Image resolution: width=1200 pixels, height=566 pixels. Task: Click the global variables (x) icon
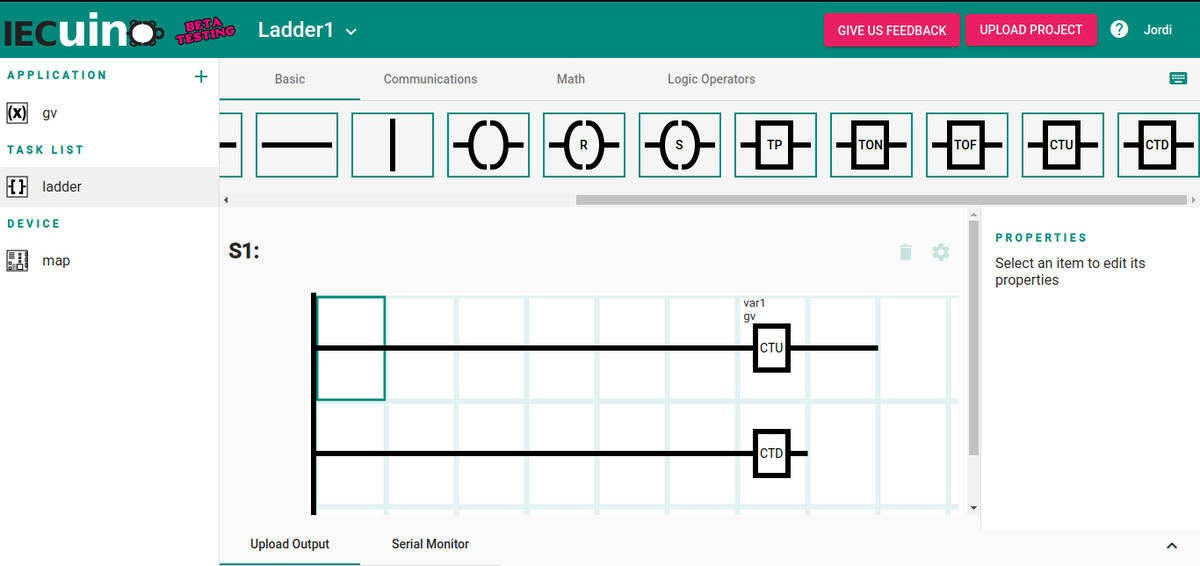point(17,113)
